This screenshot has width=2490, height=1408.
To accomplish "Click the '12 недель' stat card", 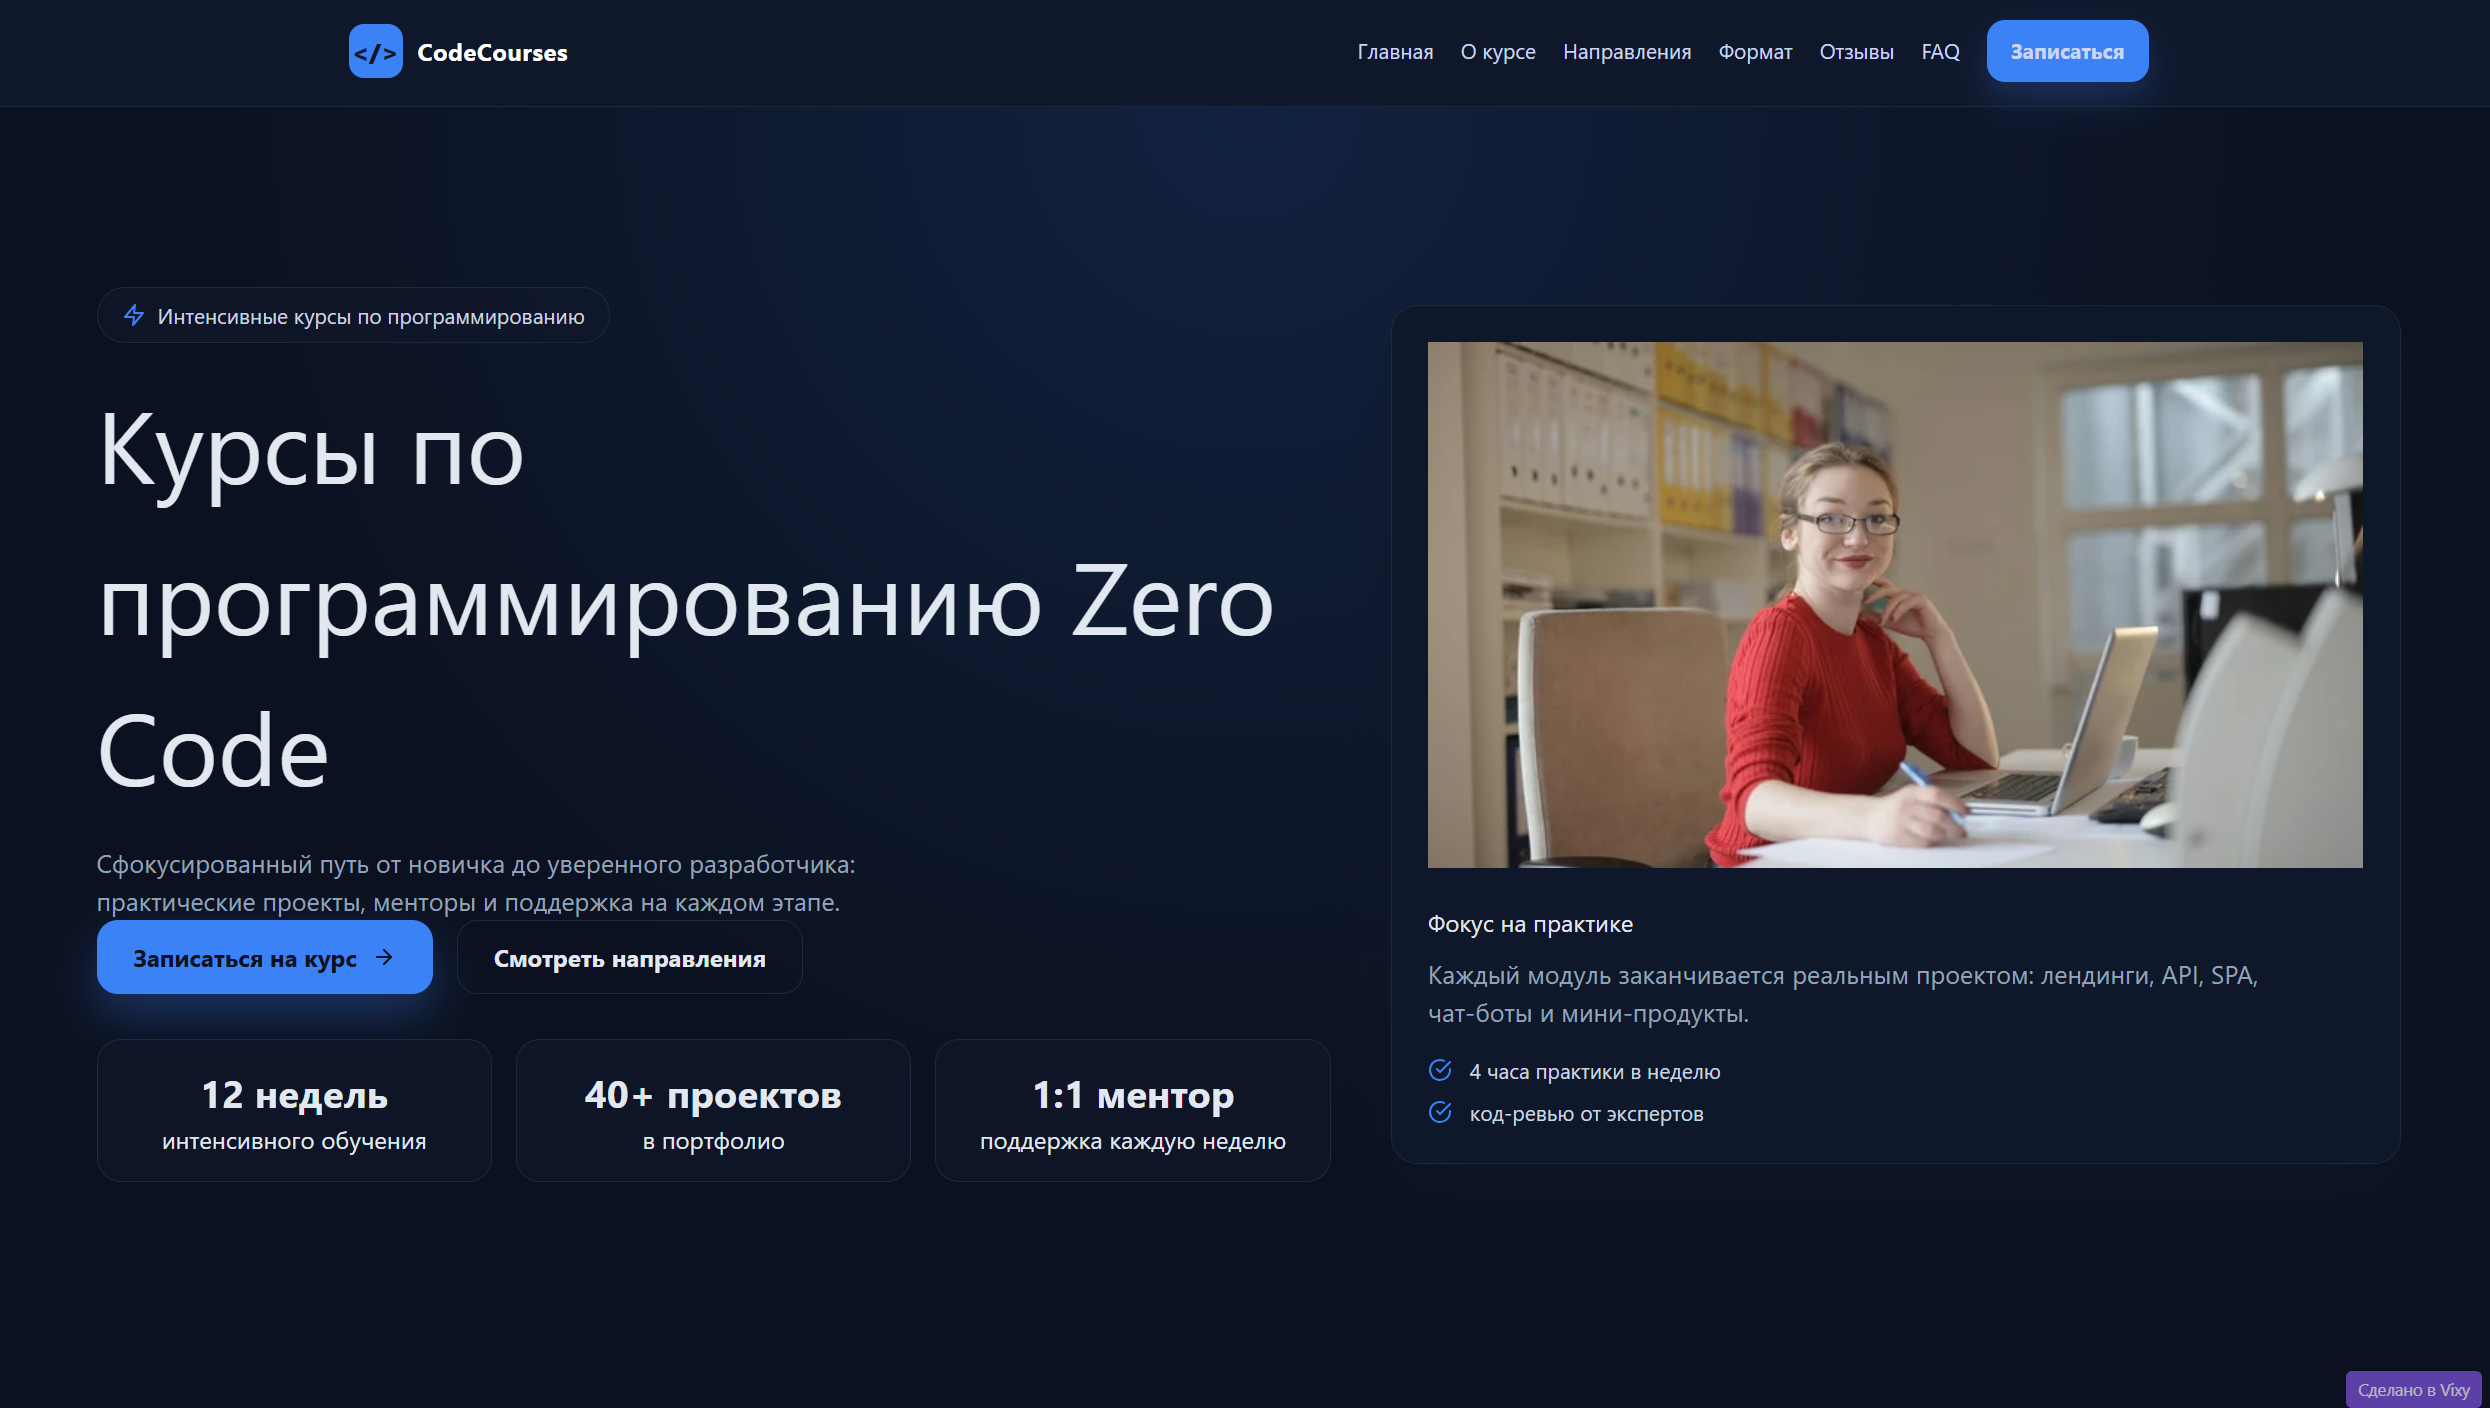I will click(293, 1110).
